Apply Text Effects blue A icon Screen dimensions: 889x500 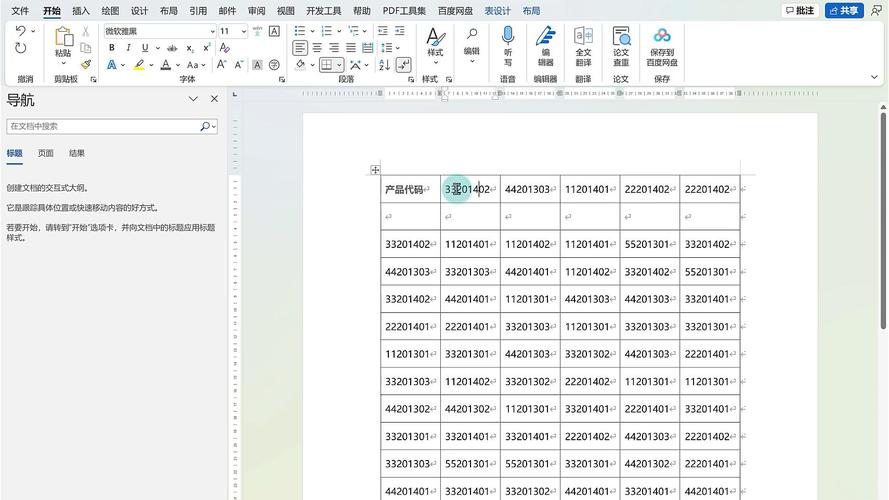coord(112,65)
